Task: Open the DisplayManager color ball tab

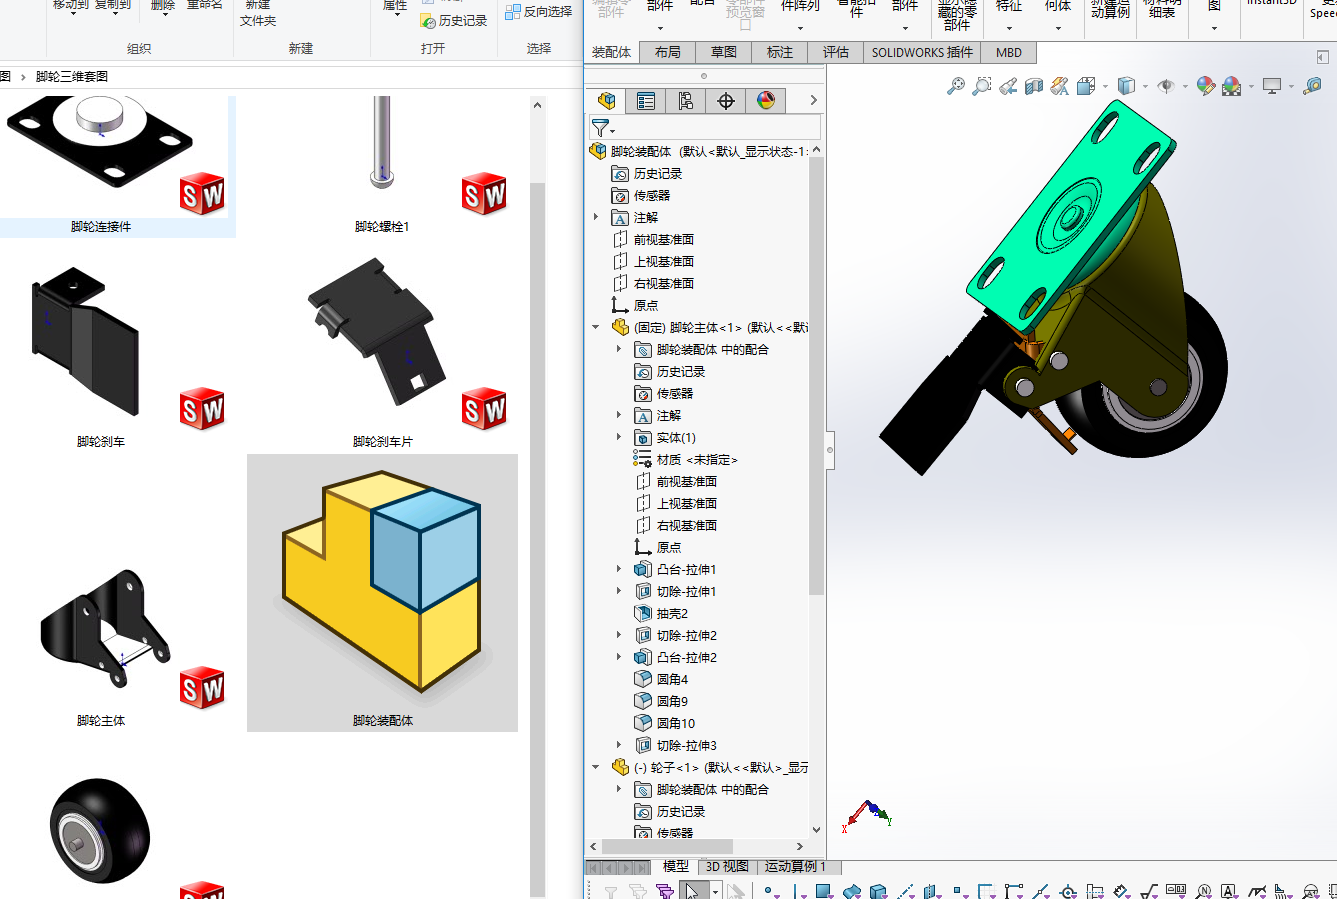Action: [766, 100]
